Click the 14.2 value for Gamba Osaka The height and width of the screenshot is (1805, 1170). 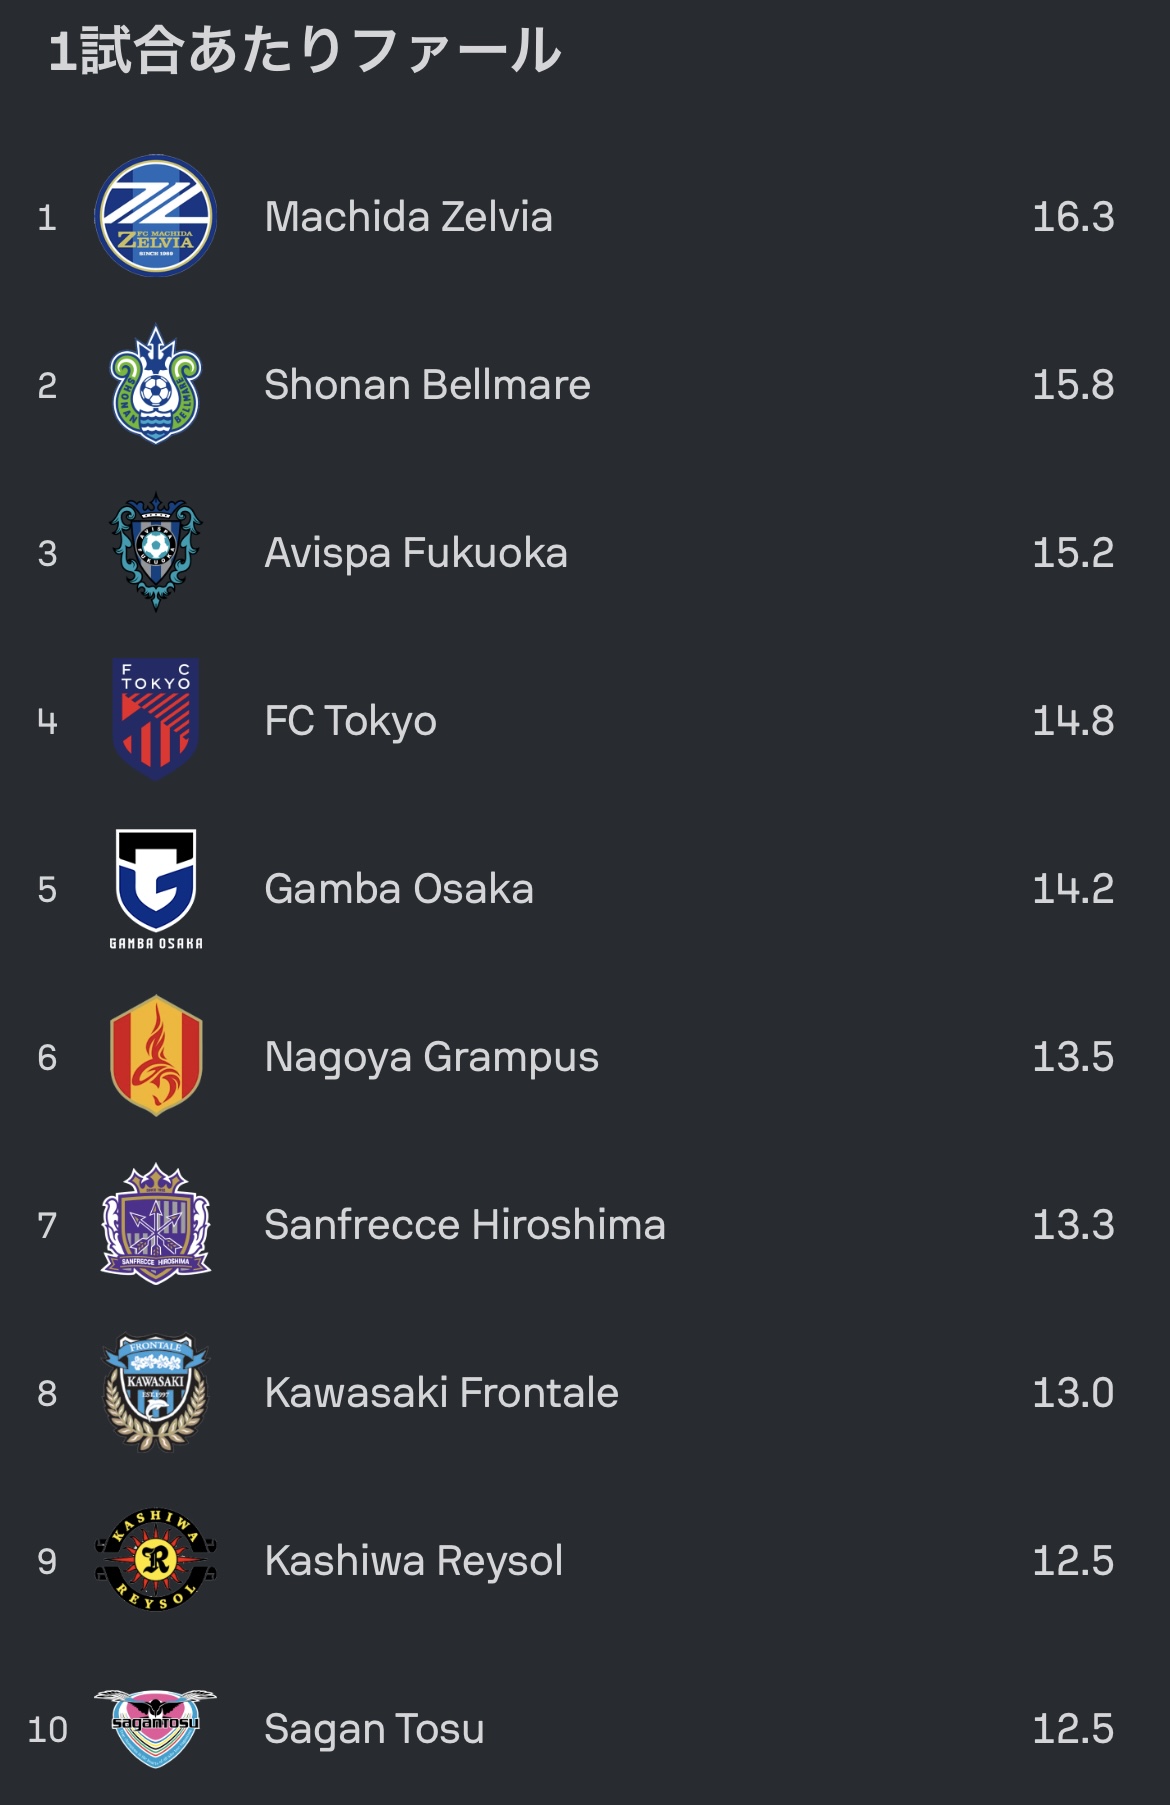pyautogui.click(x=1073, y=889)
